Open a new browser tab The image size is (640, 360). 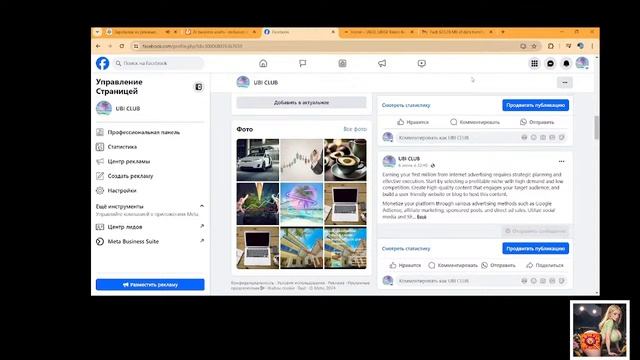pyautogui.click(x=503, y=32)
